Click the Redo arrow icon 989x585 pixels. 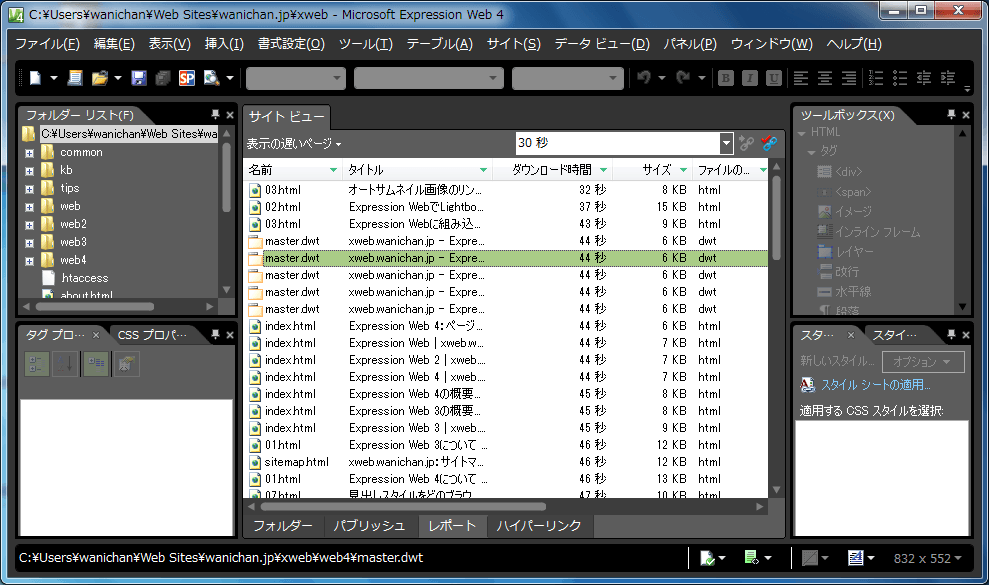pos(683,78)
